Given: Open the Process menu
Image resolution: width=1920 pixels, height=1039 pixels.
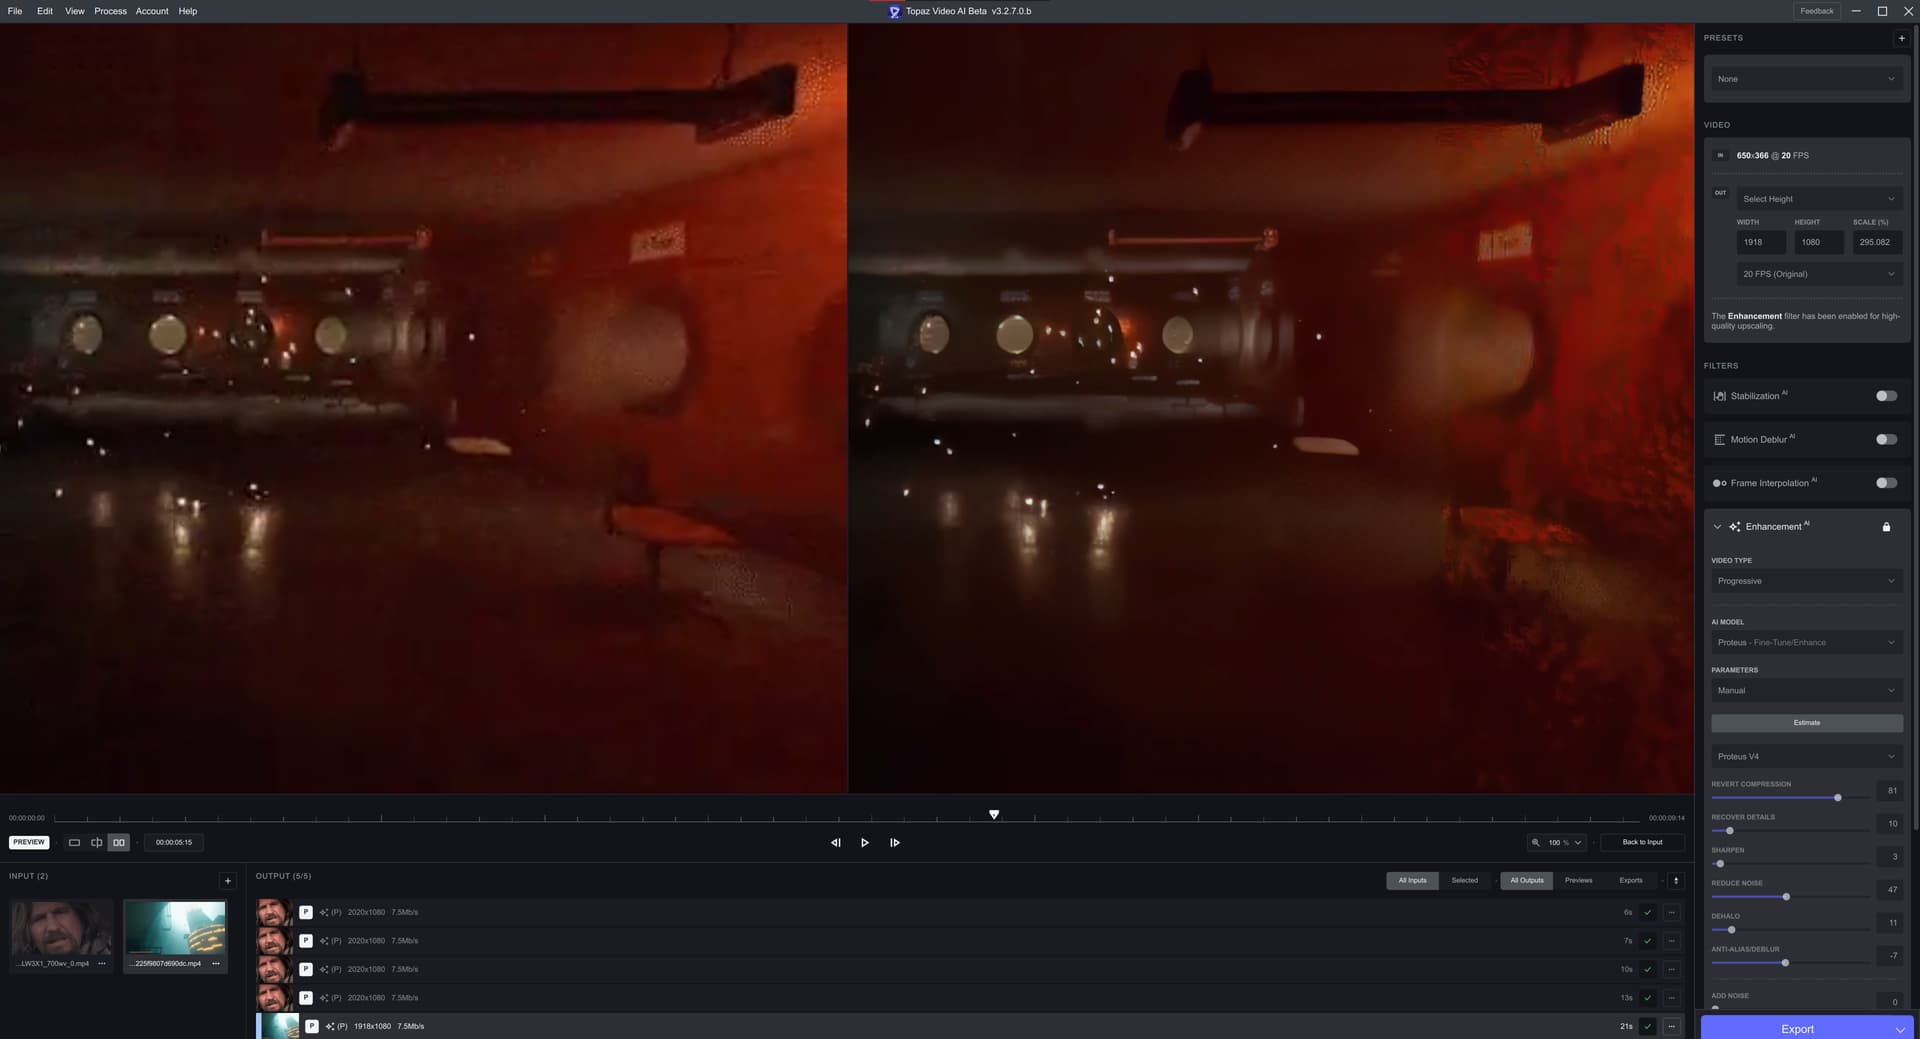Looking at the screenshot, I should pos(110,11).
